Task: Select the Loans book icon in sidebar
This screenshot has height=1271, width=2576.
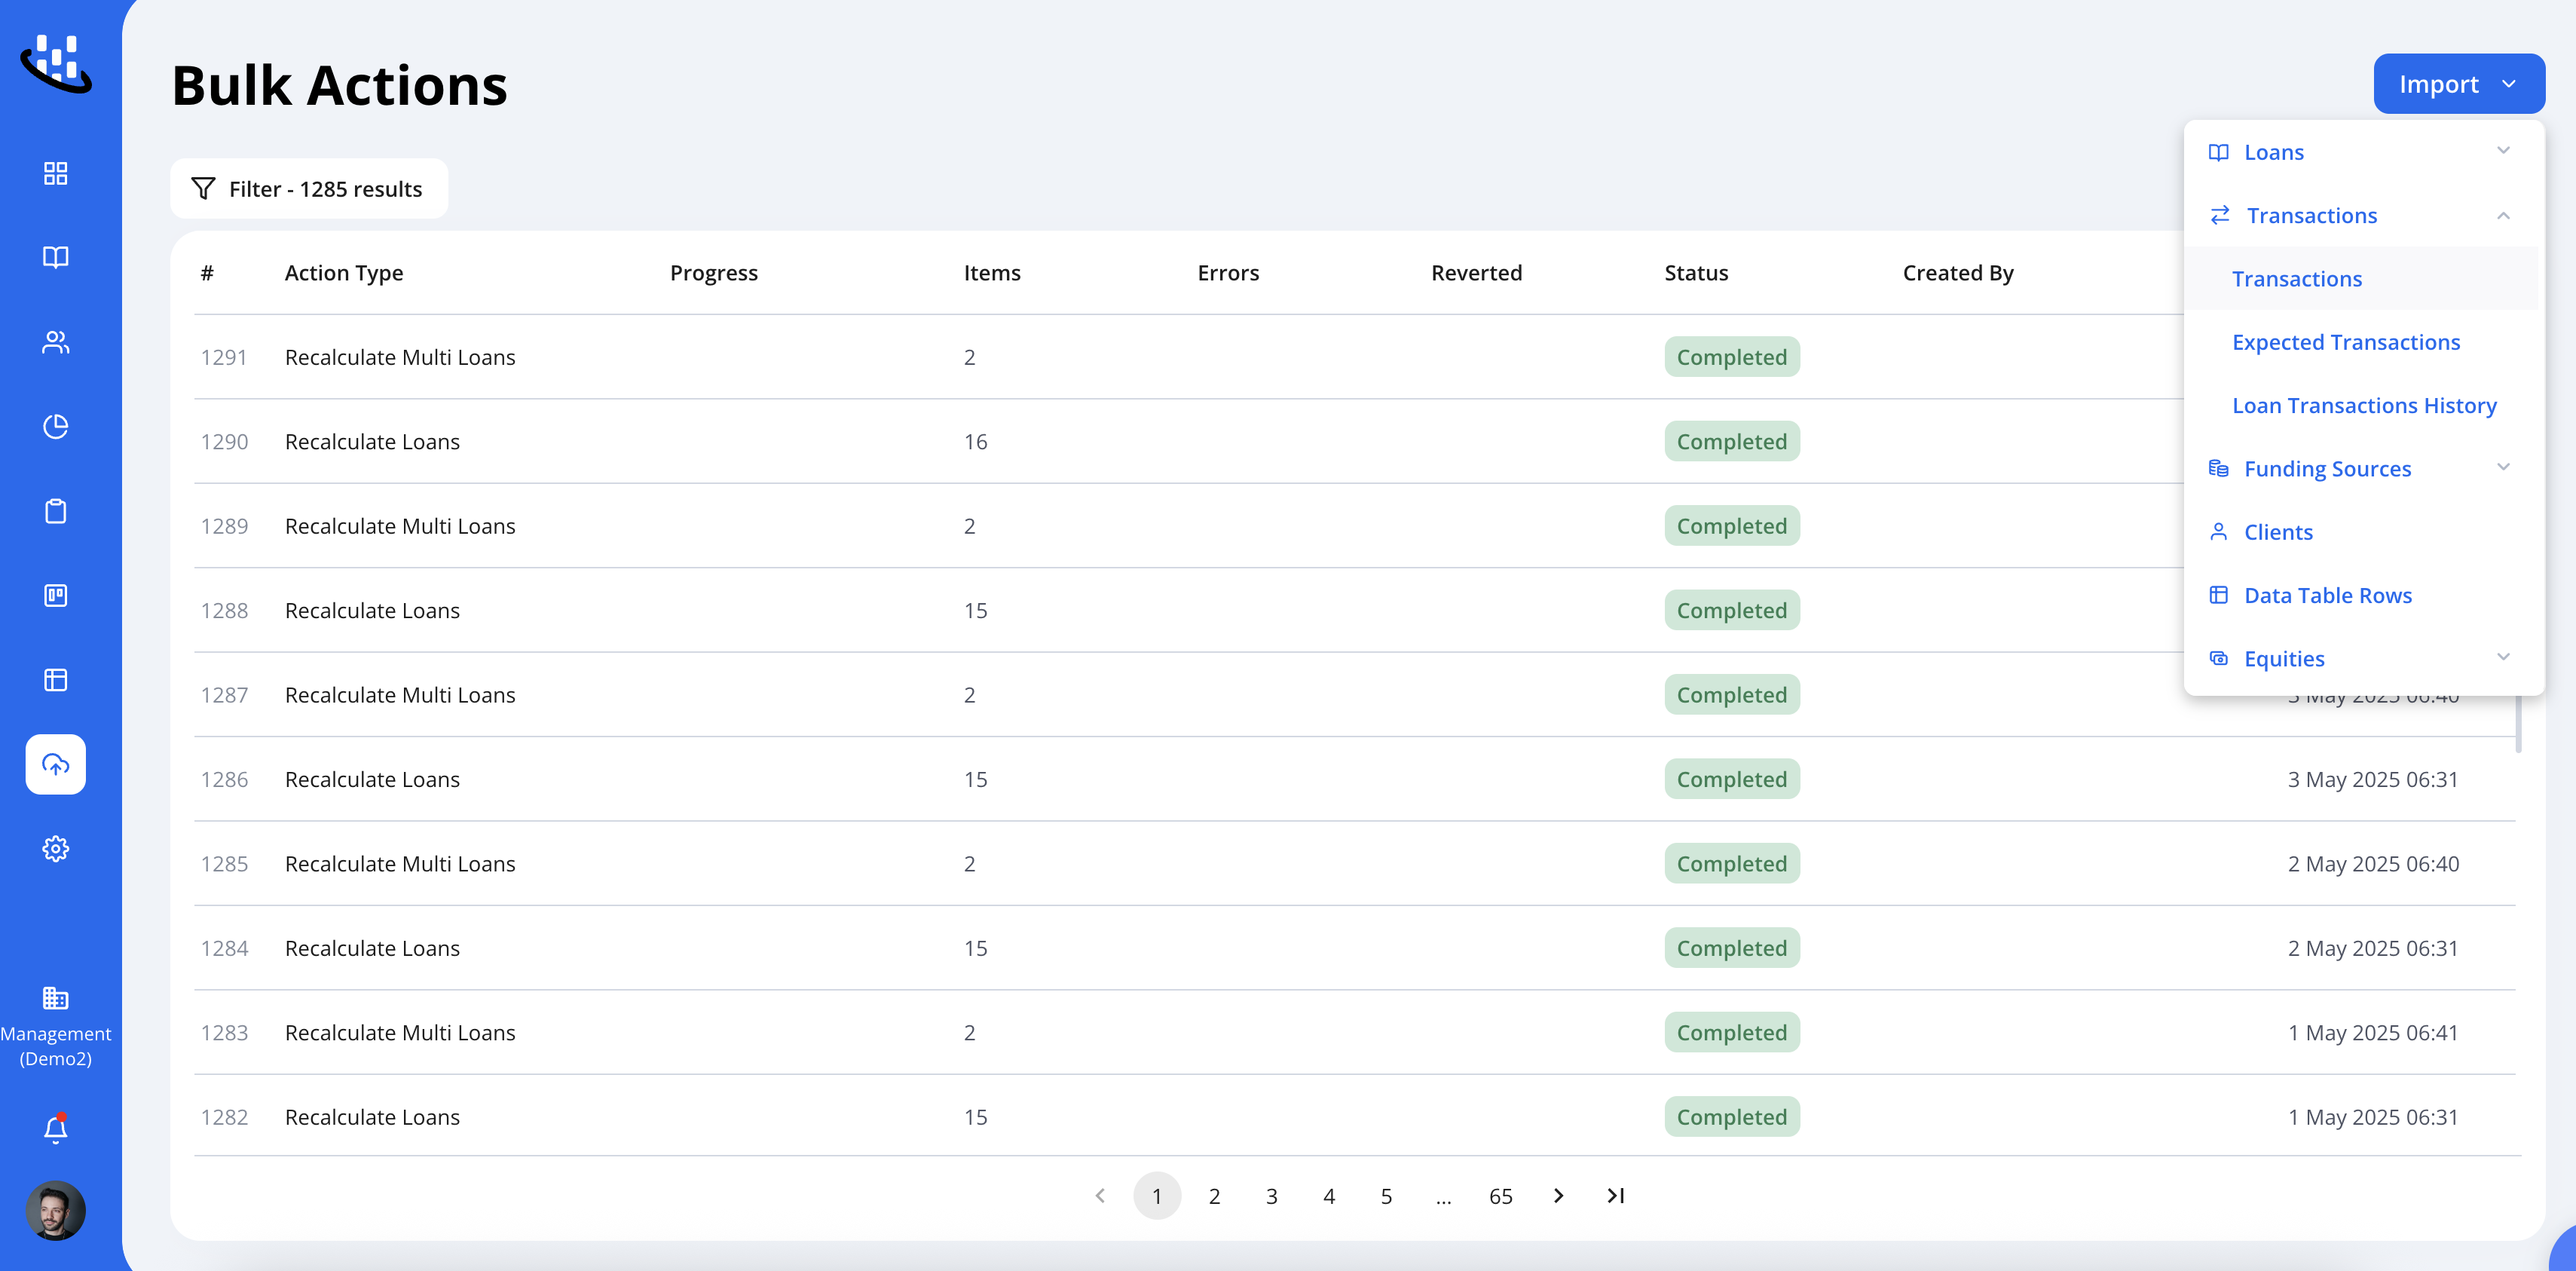Action: click(55, 257)
